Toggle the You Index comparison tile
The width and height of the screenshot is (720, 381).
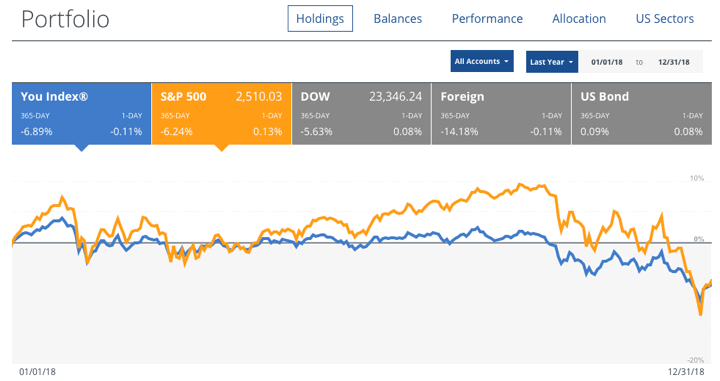81,114
